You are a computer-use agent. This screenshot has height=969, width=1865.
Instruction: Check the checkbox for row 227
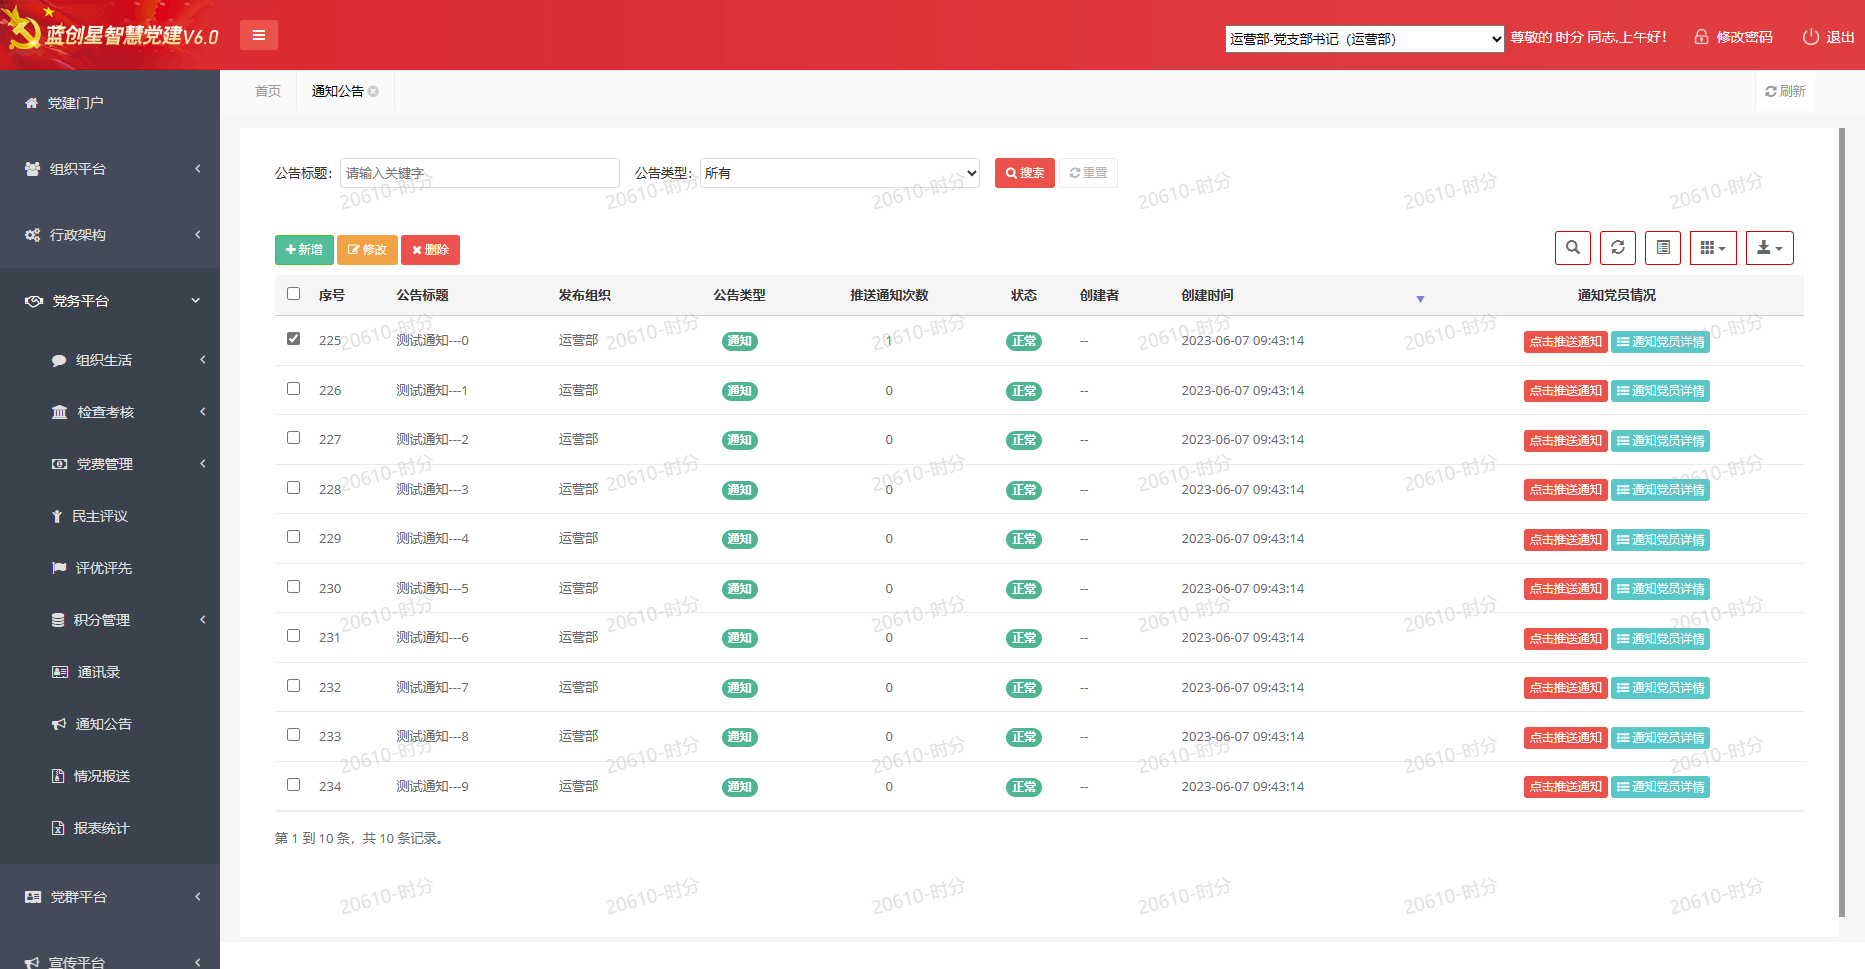293,438
